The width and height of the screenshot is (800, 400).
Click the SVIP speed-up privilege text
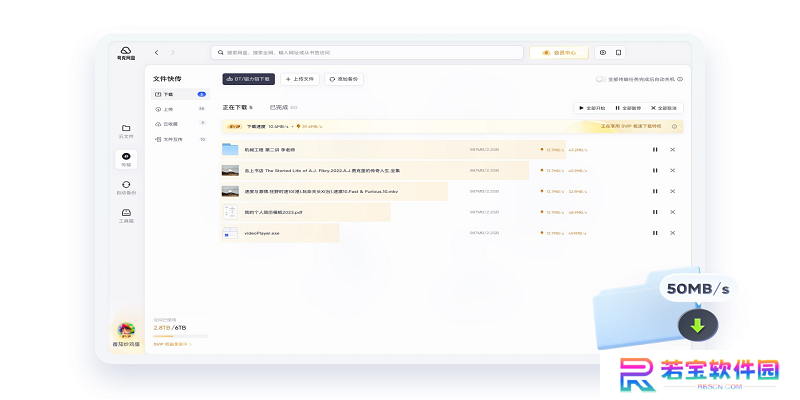tap(631, 126)
